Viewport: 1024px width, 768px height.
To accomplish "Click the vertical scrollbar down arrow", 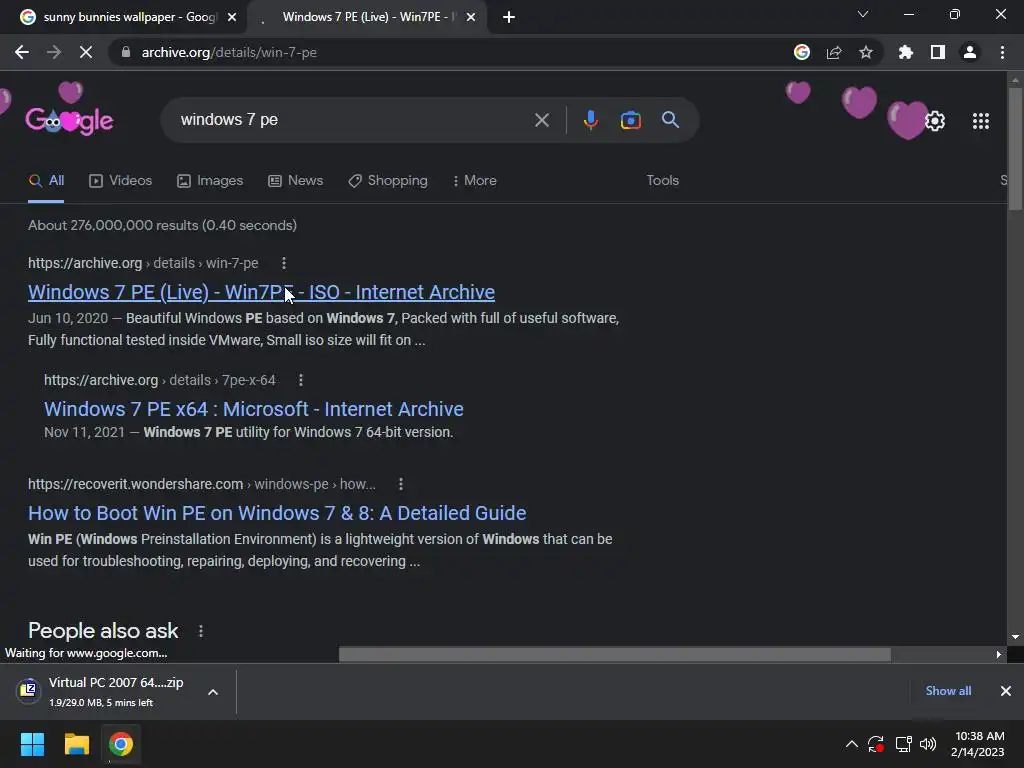I will click(1015, 637).
